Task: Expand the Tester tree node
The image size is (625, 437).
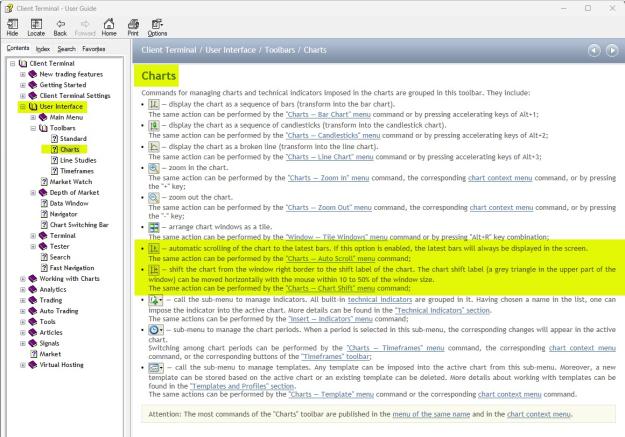Action: [33, 246]
